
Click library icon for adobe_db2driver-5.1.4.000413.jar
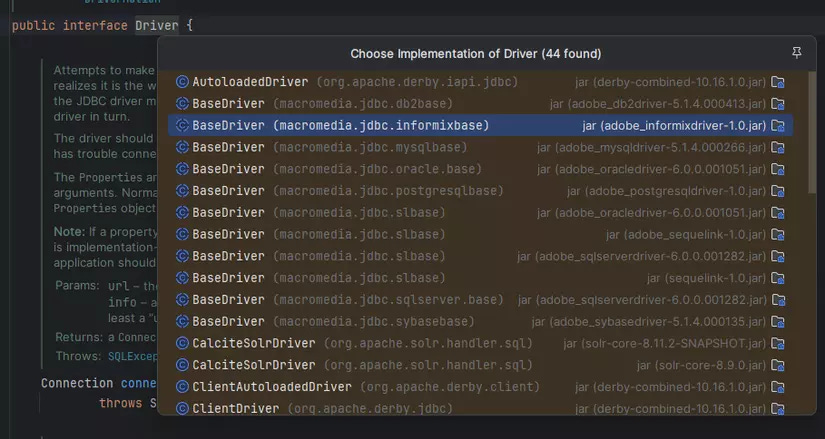point(778,104)
